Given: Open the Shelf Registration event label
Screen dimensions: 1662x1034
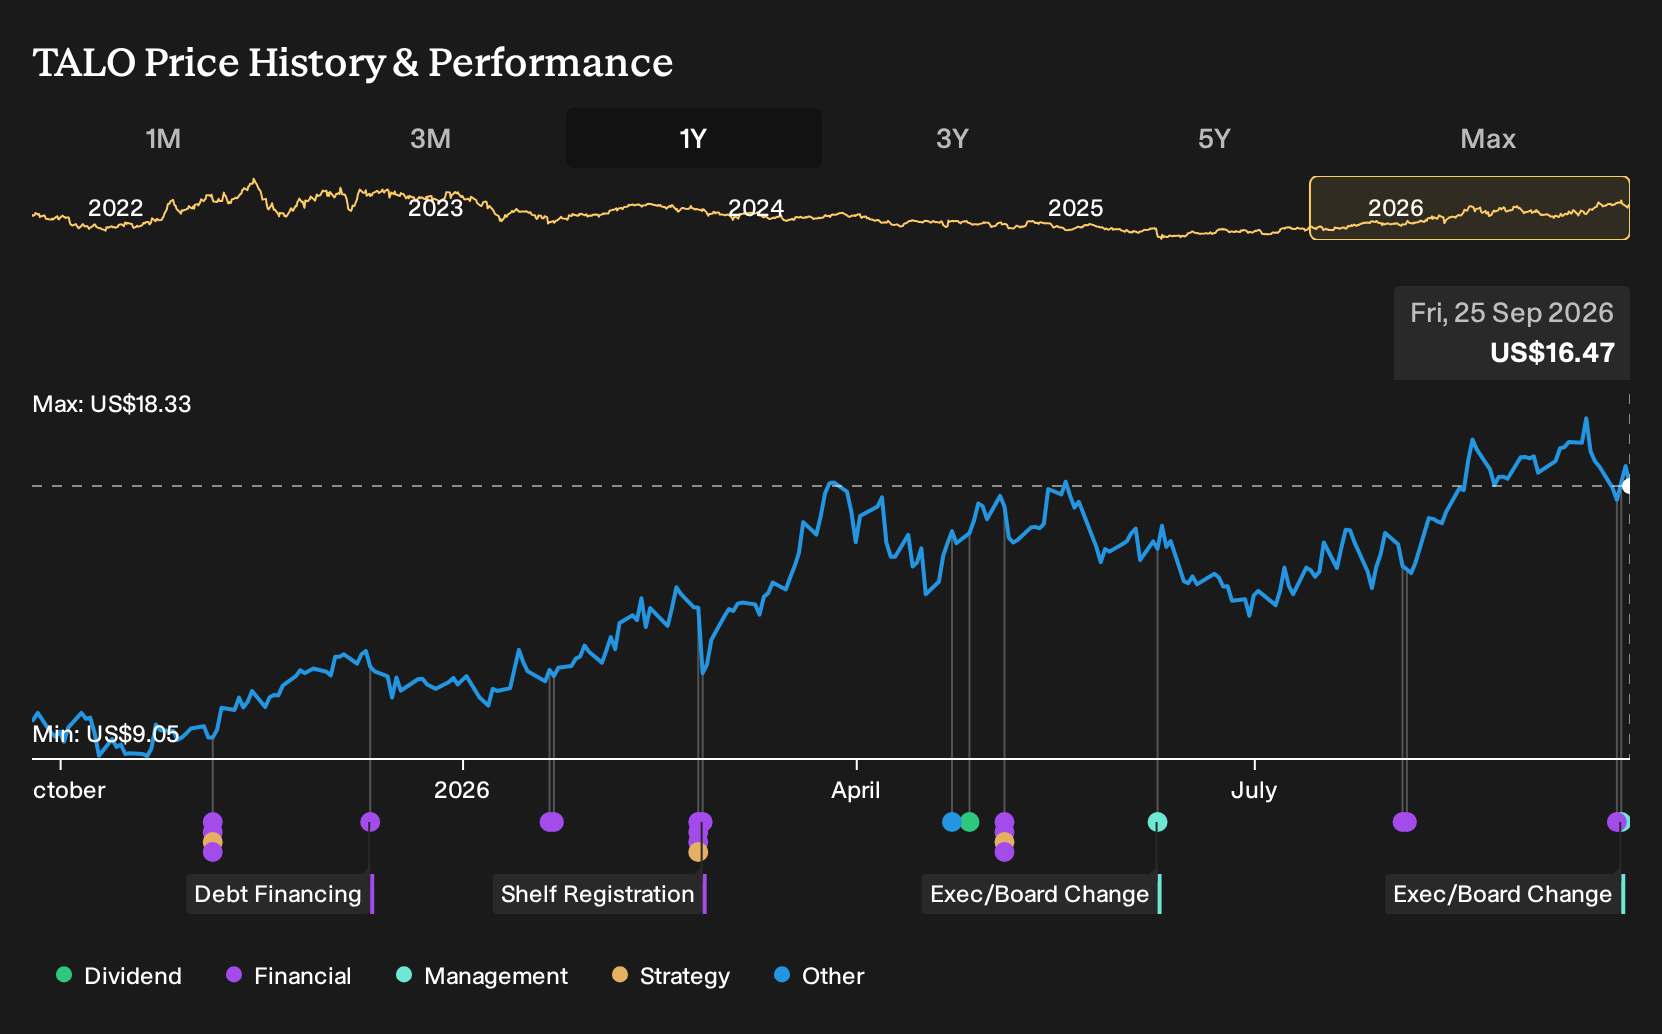Looking at the screenshot, I should (x=599, y=894).
